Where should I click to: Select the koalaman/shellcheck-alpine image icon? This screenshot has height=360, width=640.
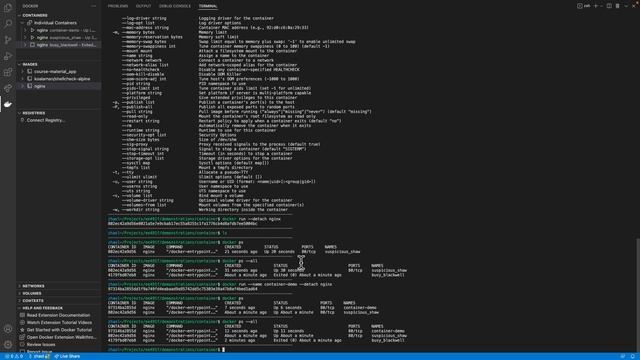click(x=29, y=79)
